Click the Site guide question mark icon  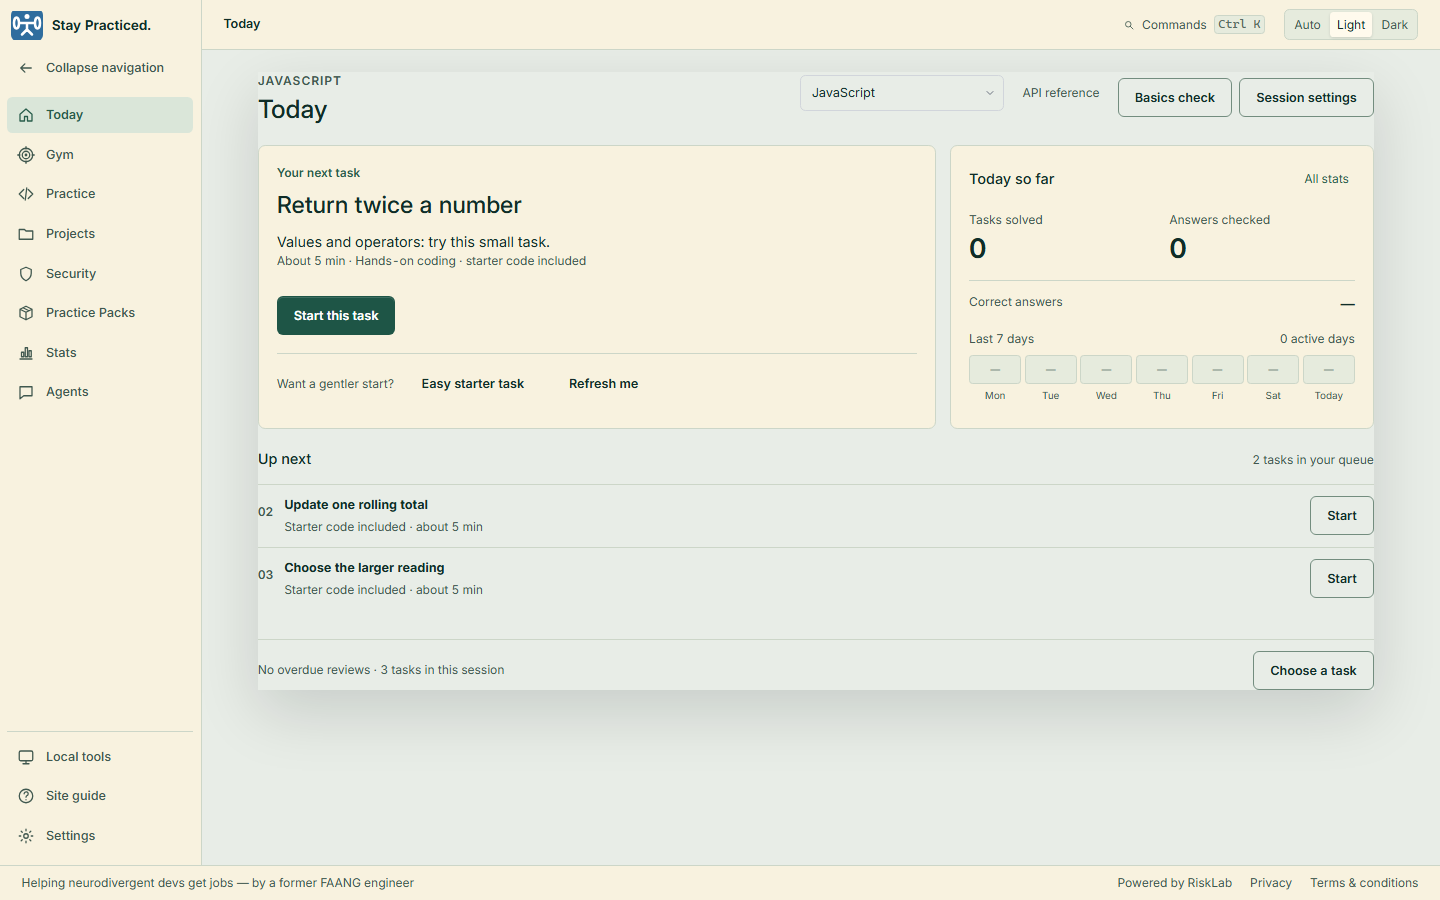26,796
